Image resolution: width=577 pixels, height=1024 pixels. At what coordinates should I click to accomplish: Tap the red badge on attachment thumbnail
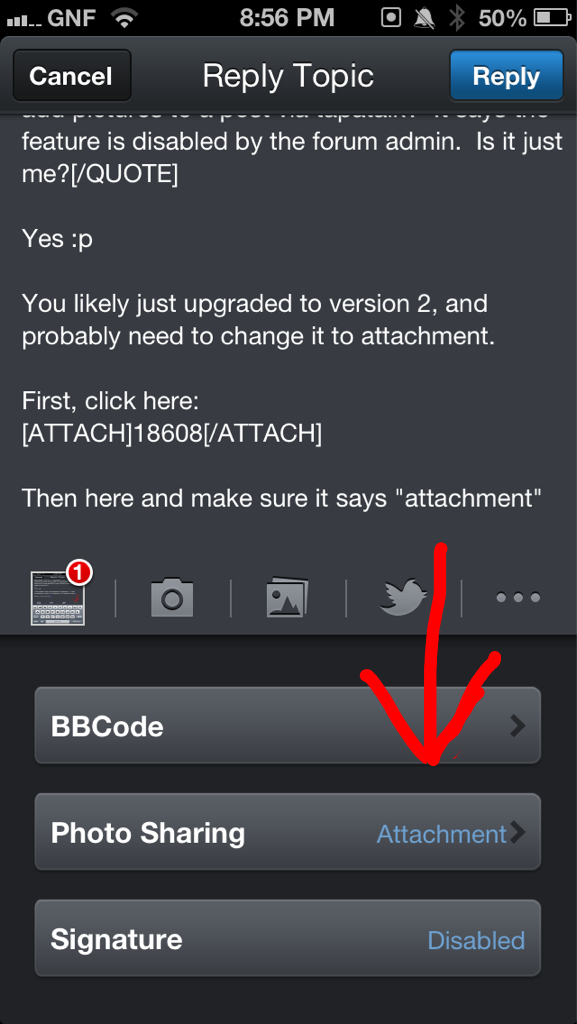coord(79,573)
